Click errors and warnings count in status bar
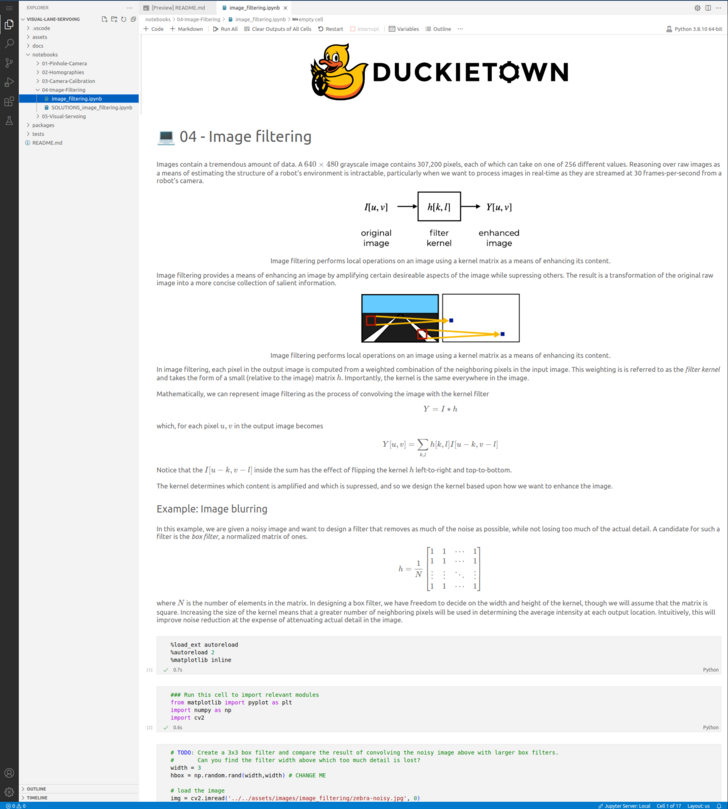 tap(15, 805)
